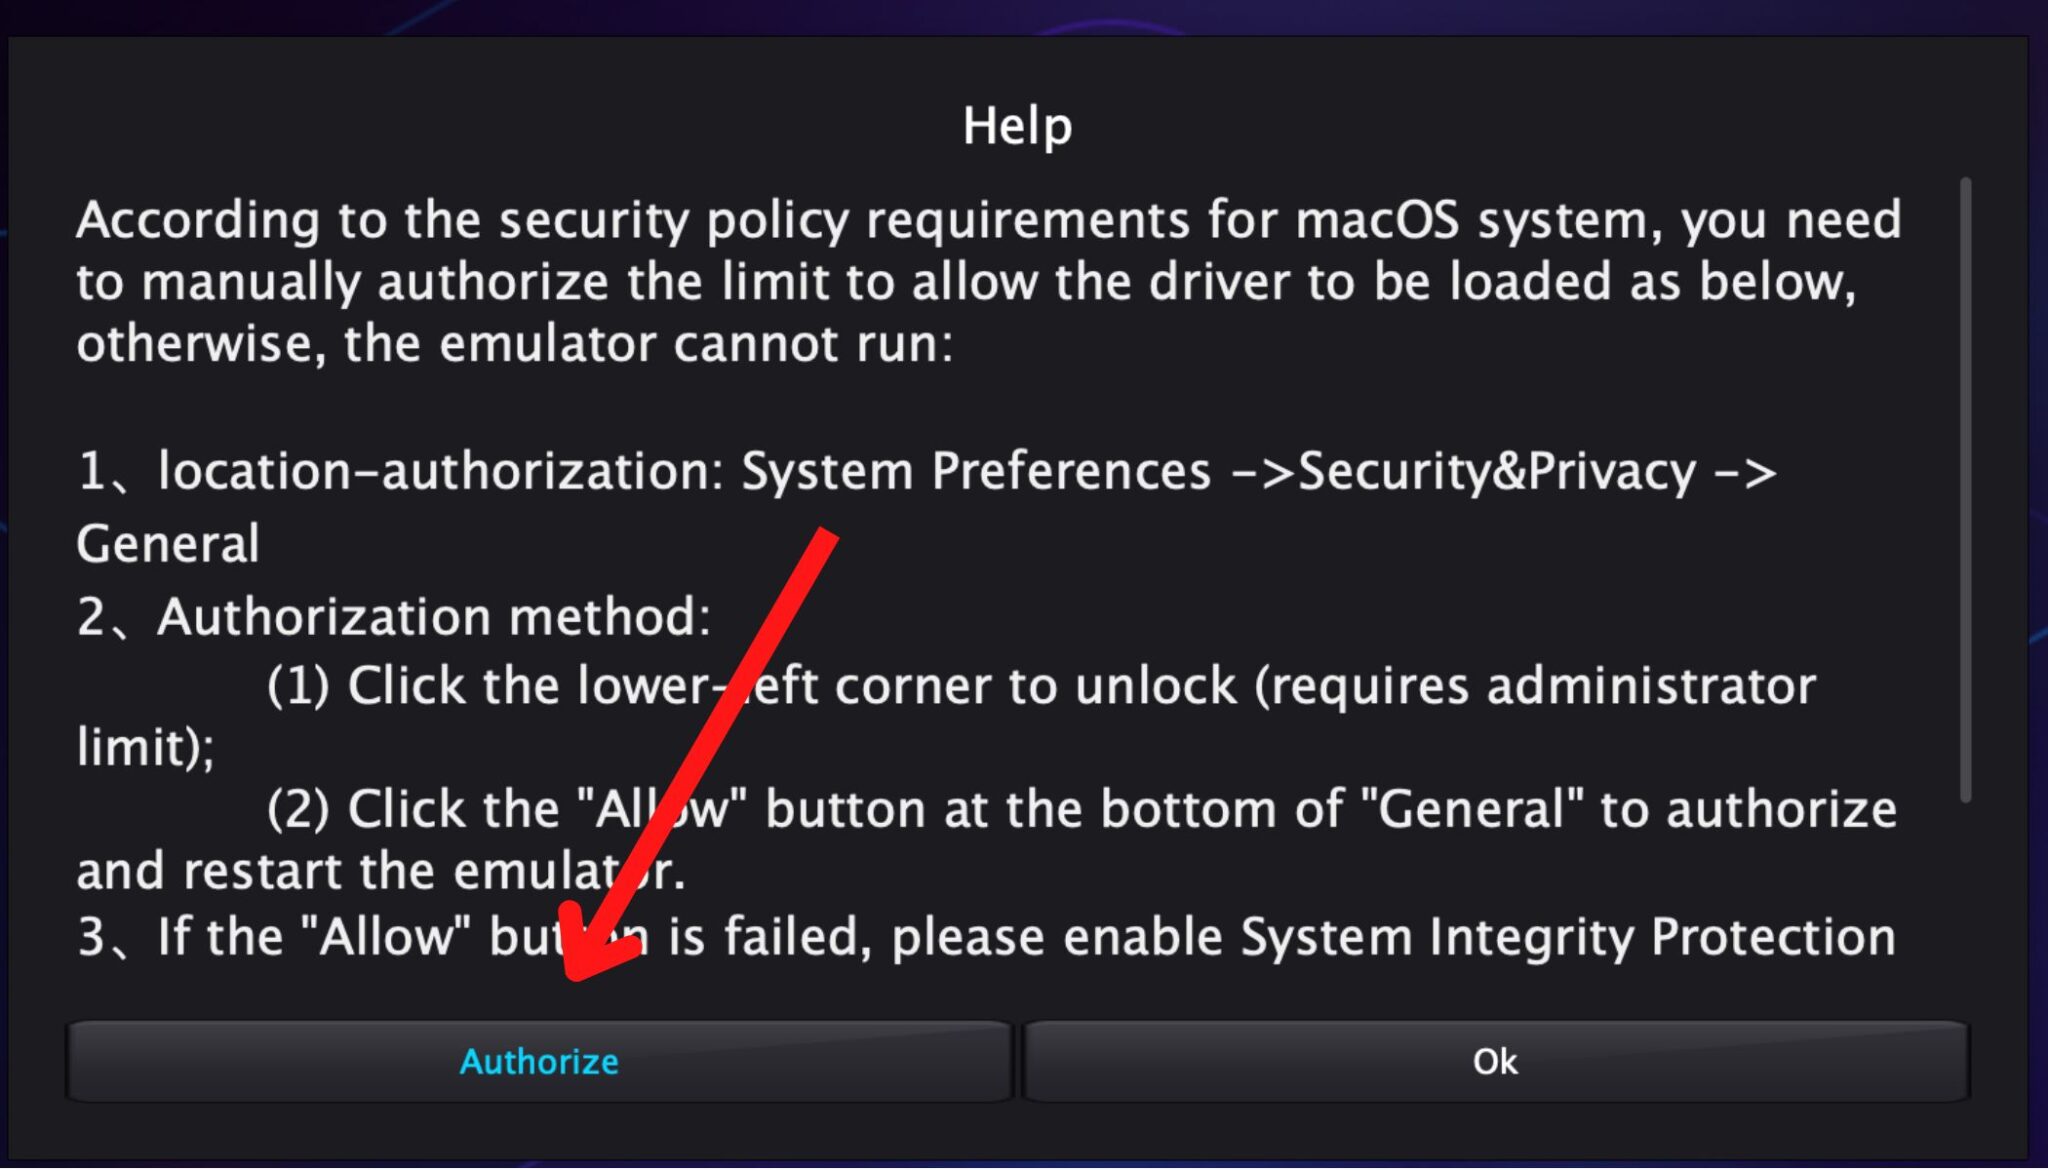This screenshot has height=1170, width=2048.
Task: Click the "otherwise, the emulator cannot run:" line
Action: coord(515,344)
